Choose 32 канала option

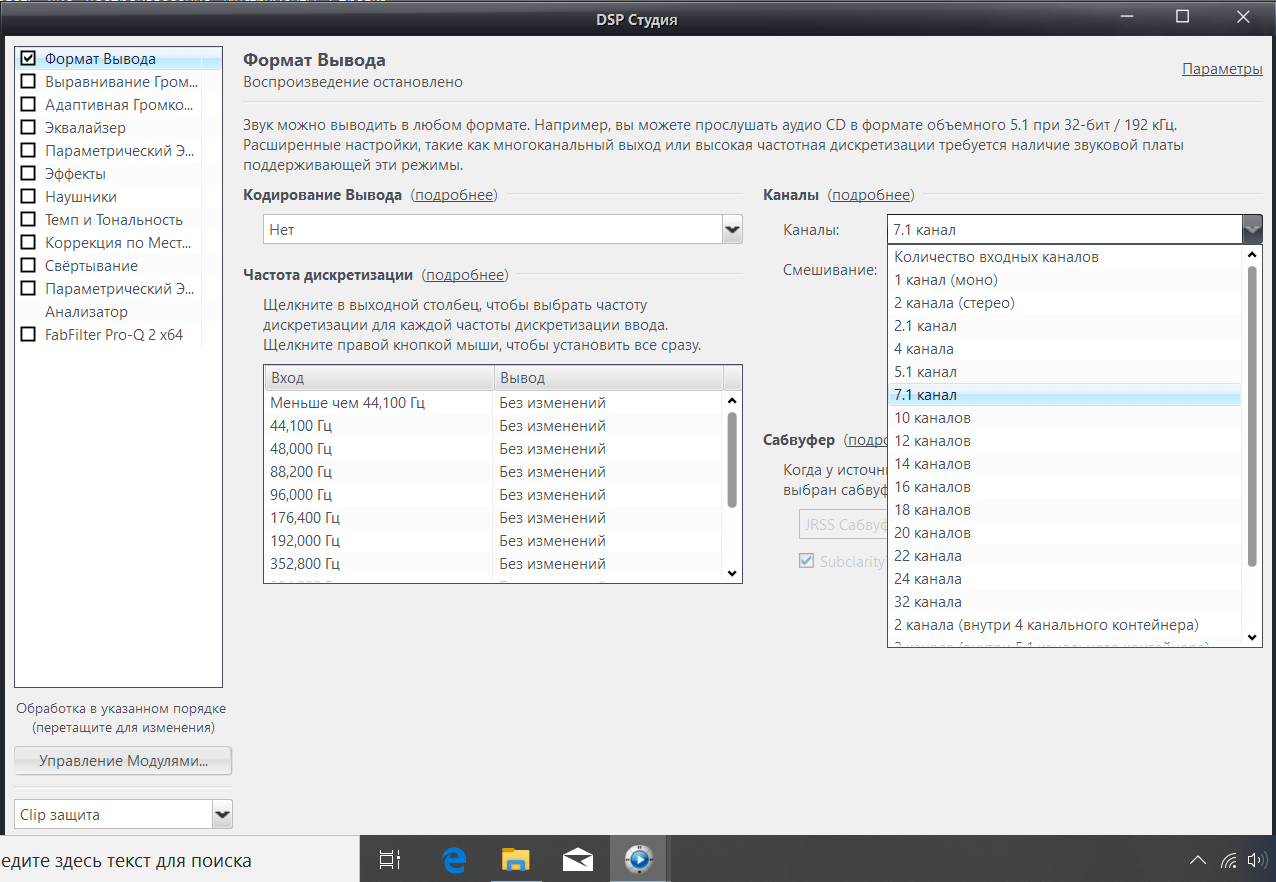[x=1064, y=602]
